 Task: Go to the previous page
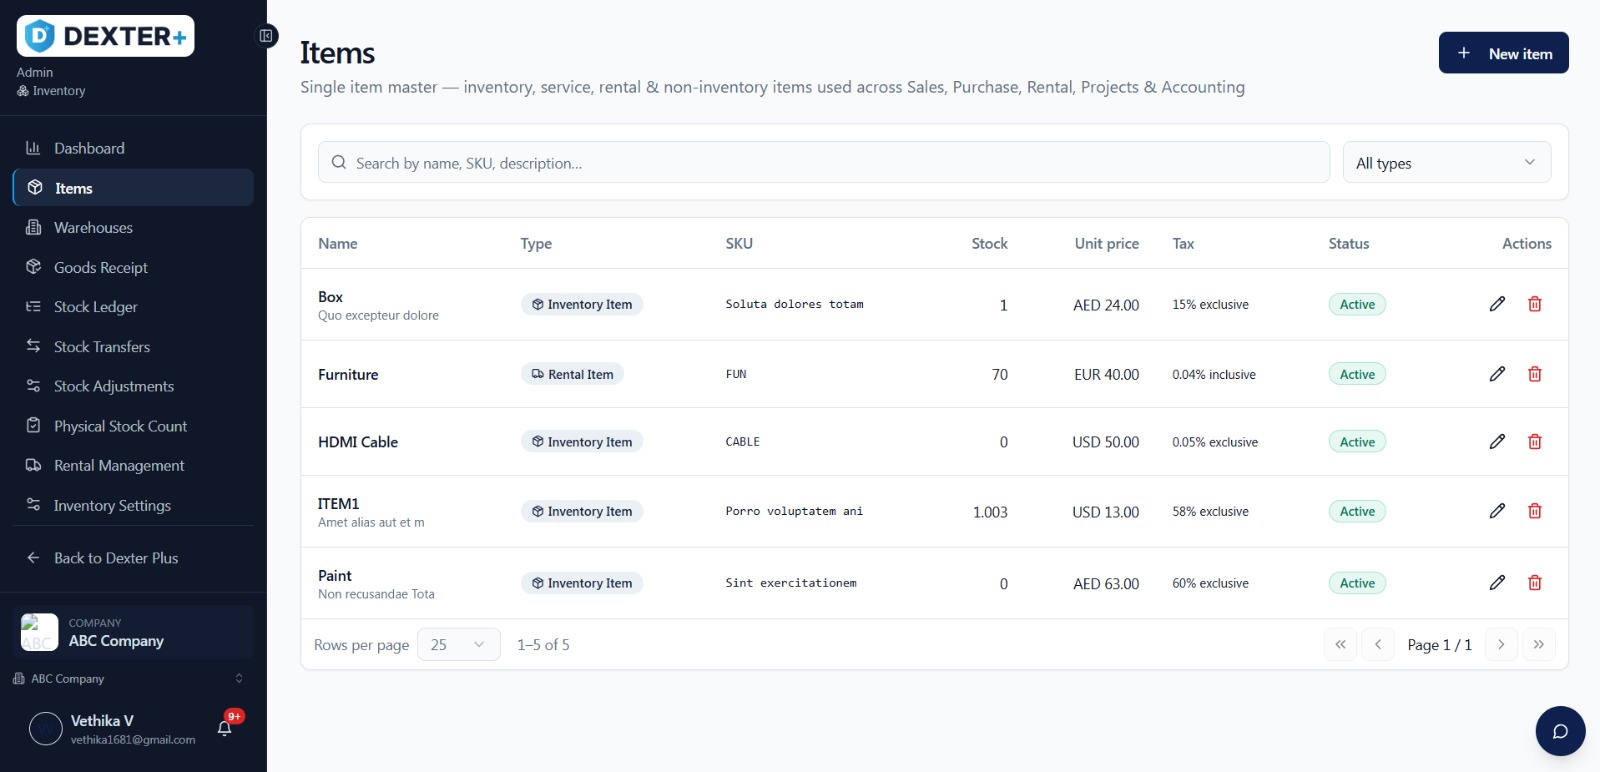pos(1378,645)
